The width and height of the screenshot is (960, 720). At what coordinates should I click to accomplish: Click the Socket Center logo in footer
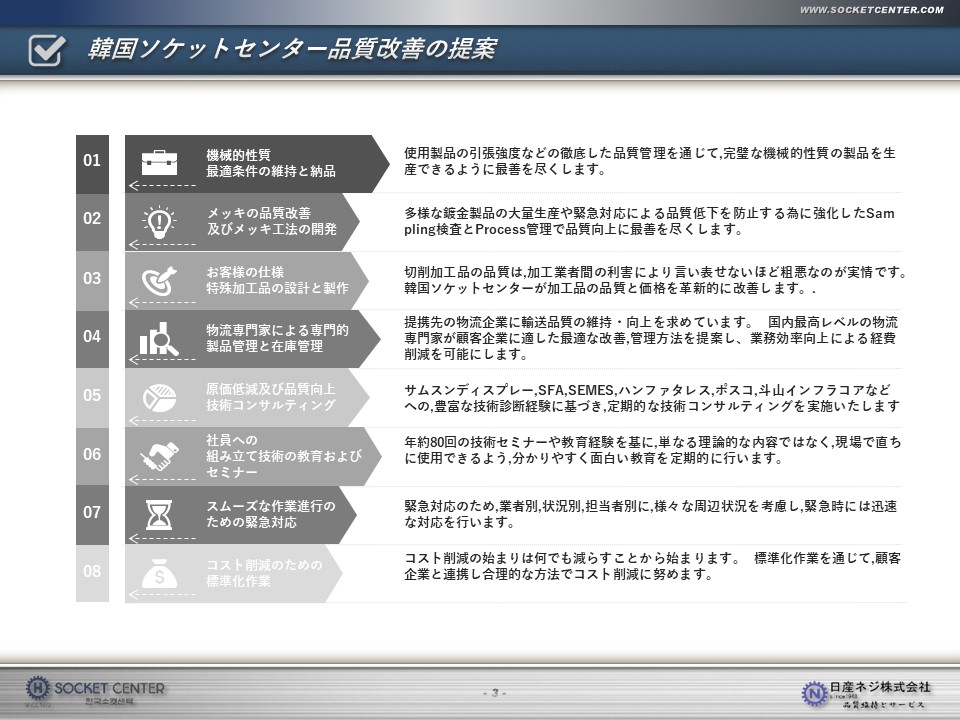tap(96, 690)
